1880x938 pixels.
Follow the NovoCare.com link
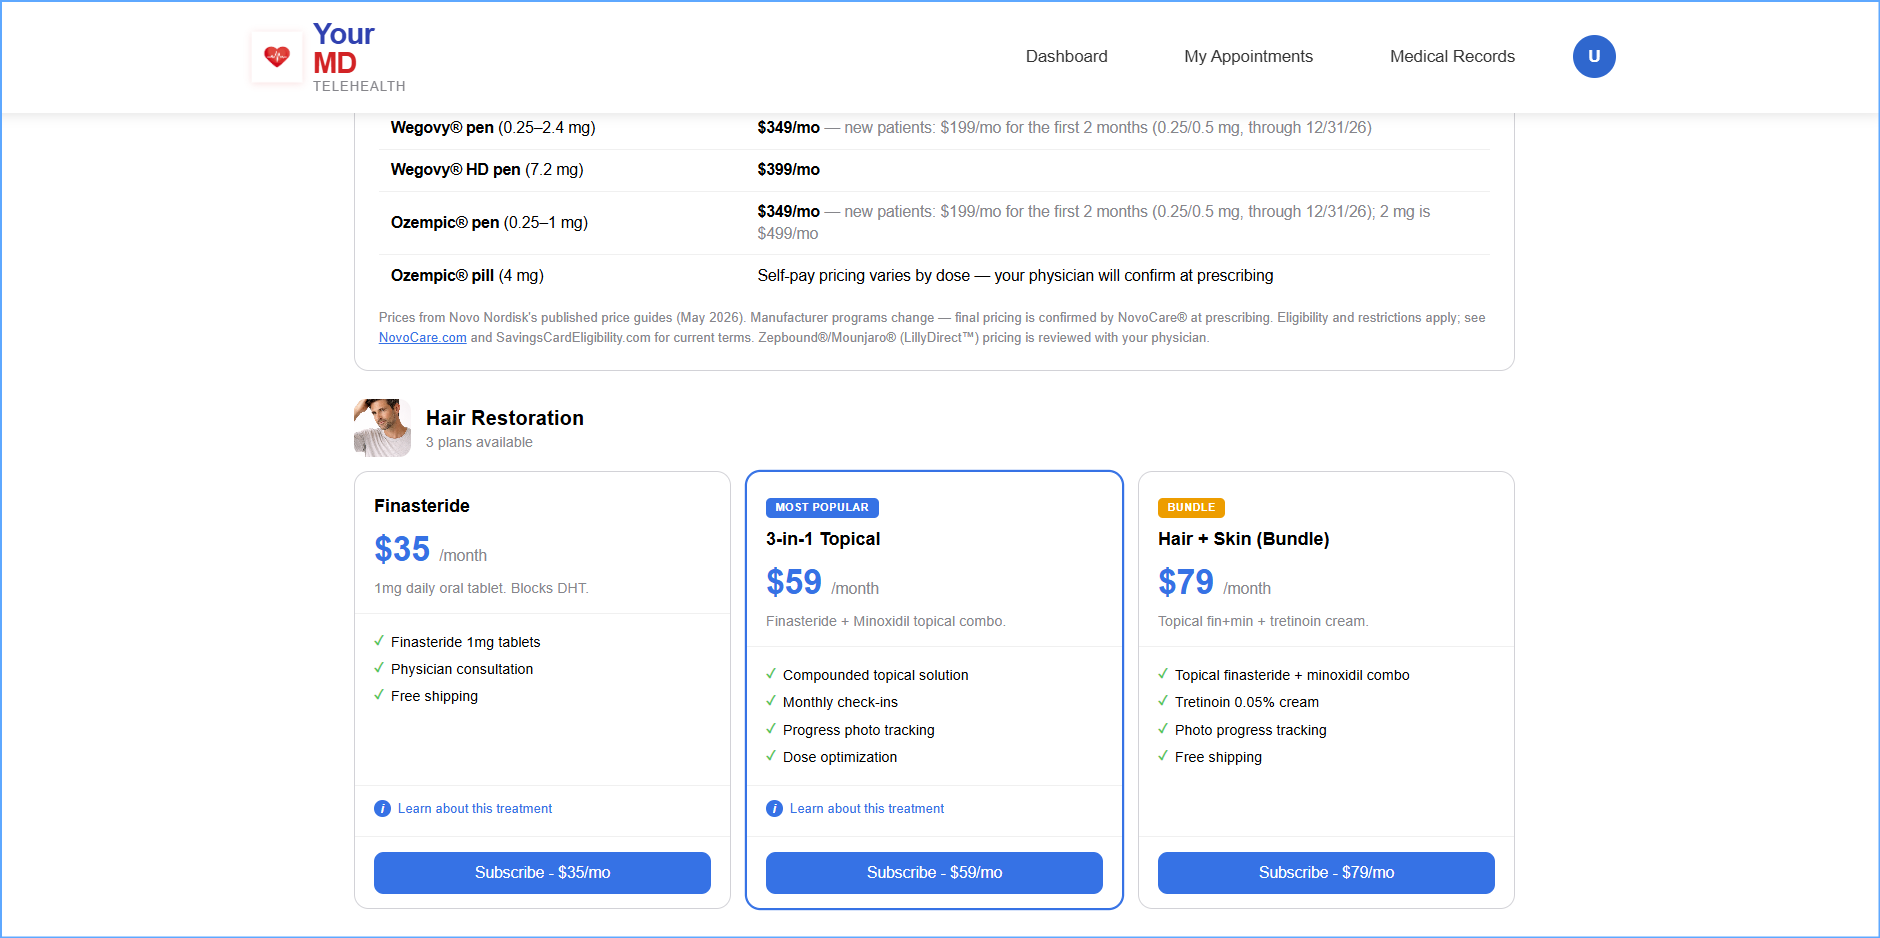[x=422, y=338]
